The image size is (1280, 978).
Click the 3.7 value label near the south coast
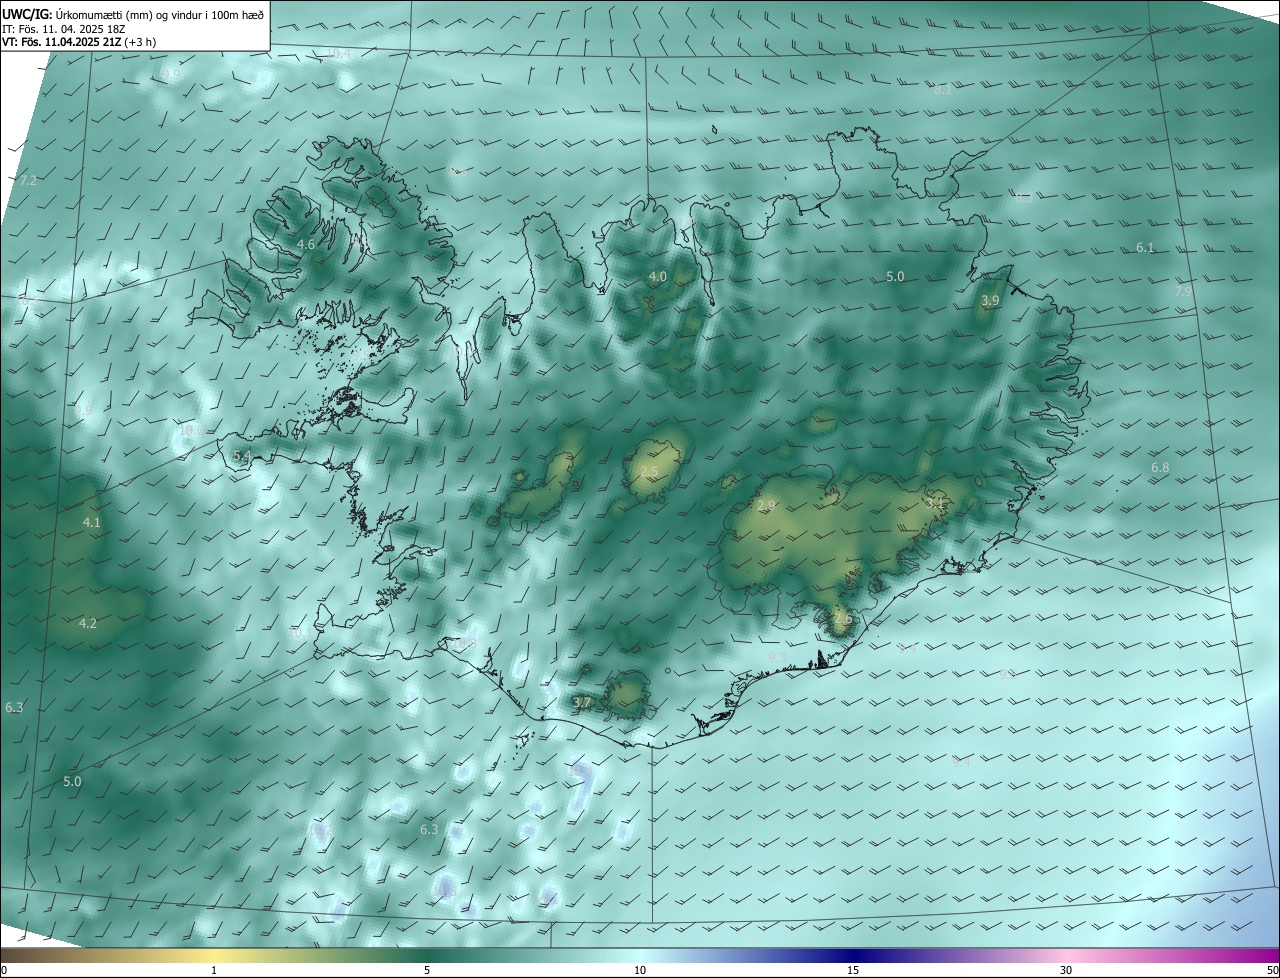pyautogui.click(x=582, y=702)
